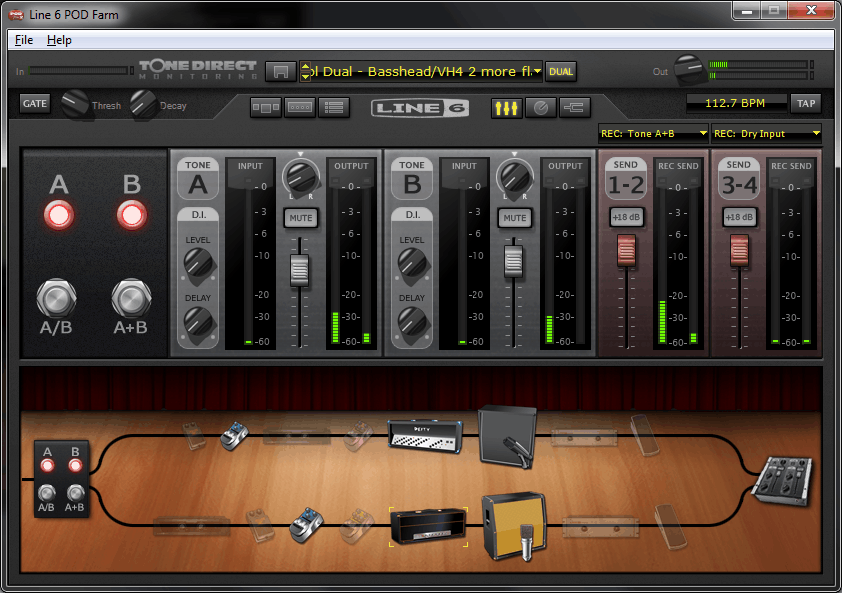Select the black amp head in Tone B
The image size is (842, 593).
428,527
